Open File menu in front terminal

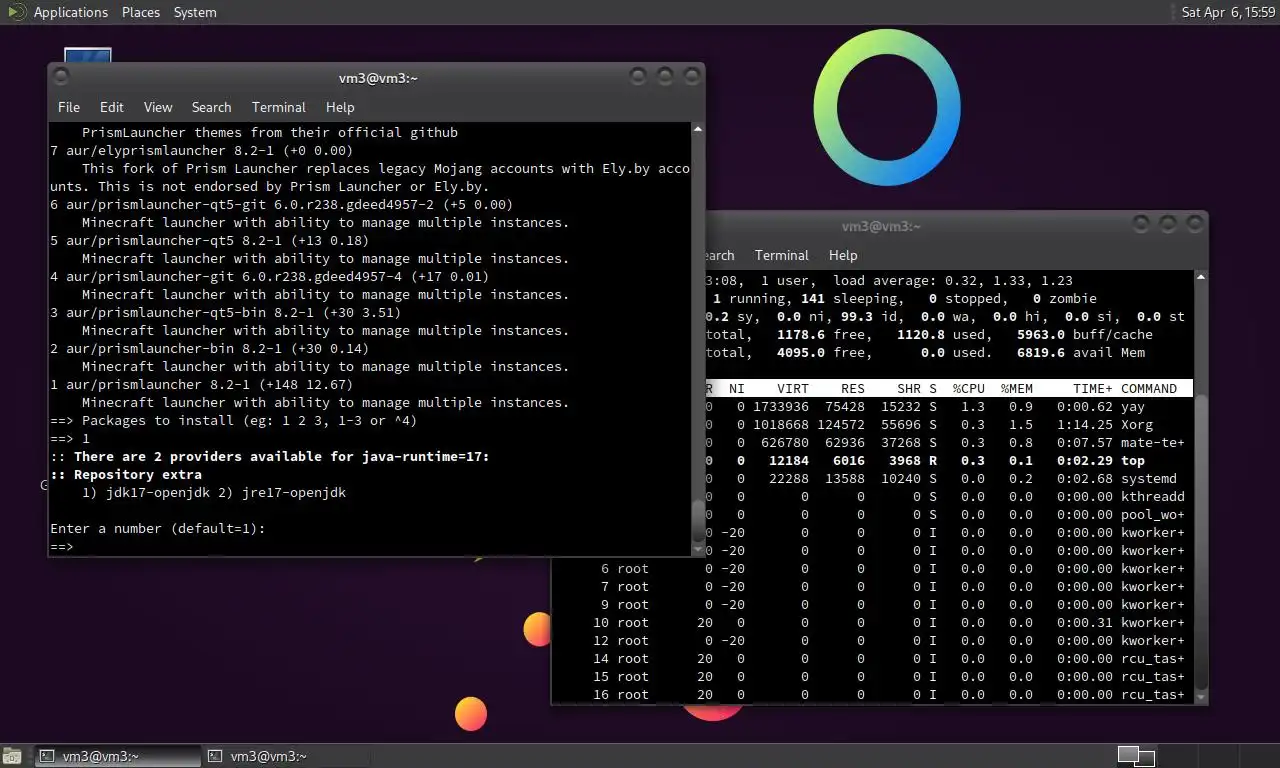coord(69,107)
